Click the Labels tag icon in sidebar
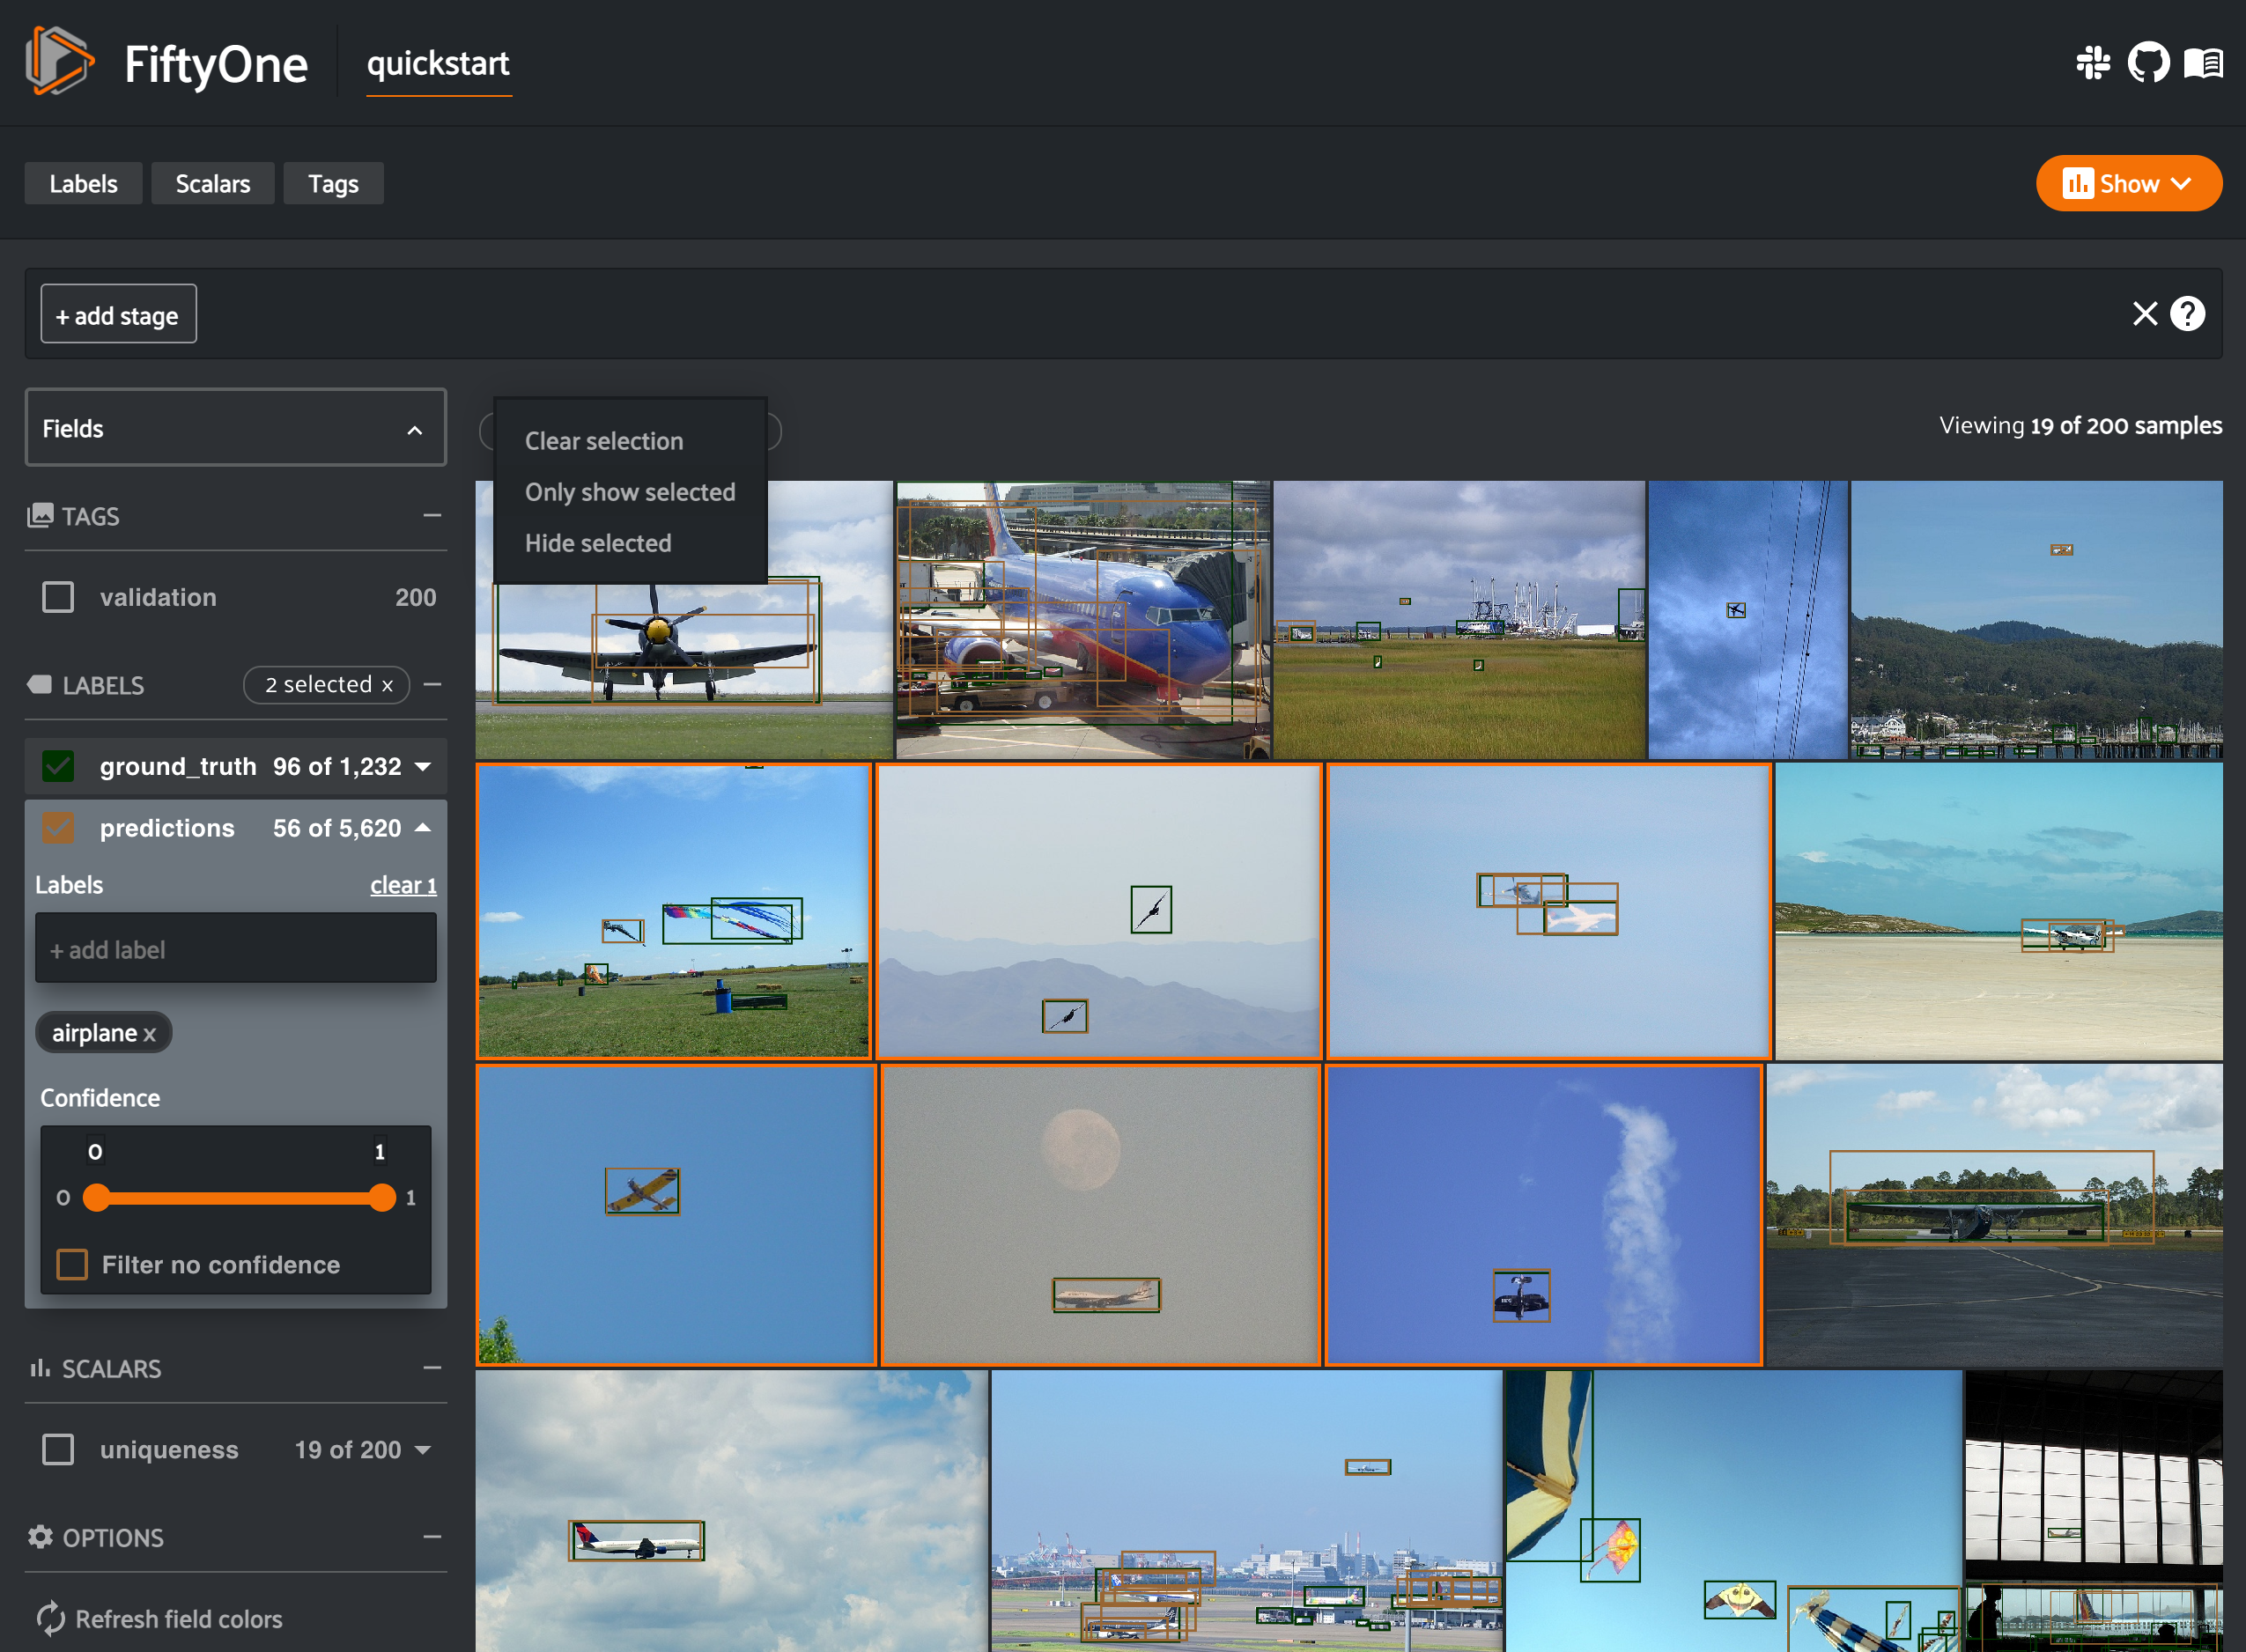The height and width of the screenshot is (1652, 2246). 40,685
